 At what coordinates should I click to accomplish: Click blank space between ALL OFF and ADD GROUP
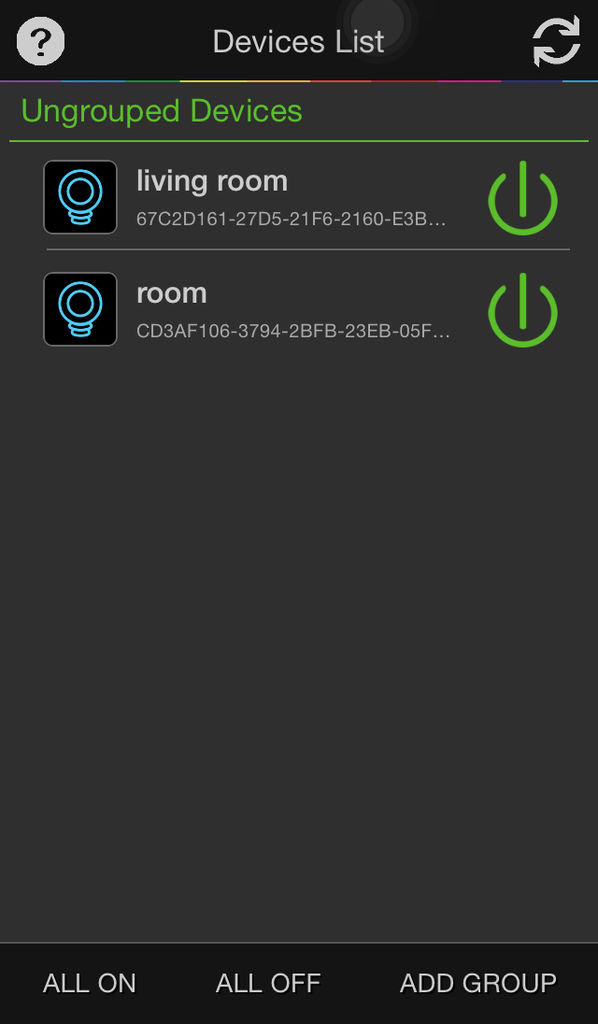360,983
